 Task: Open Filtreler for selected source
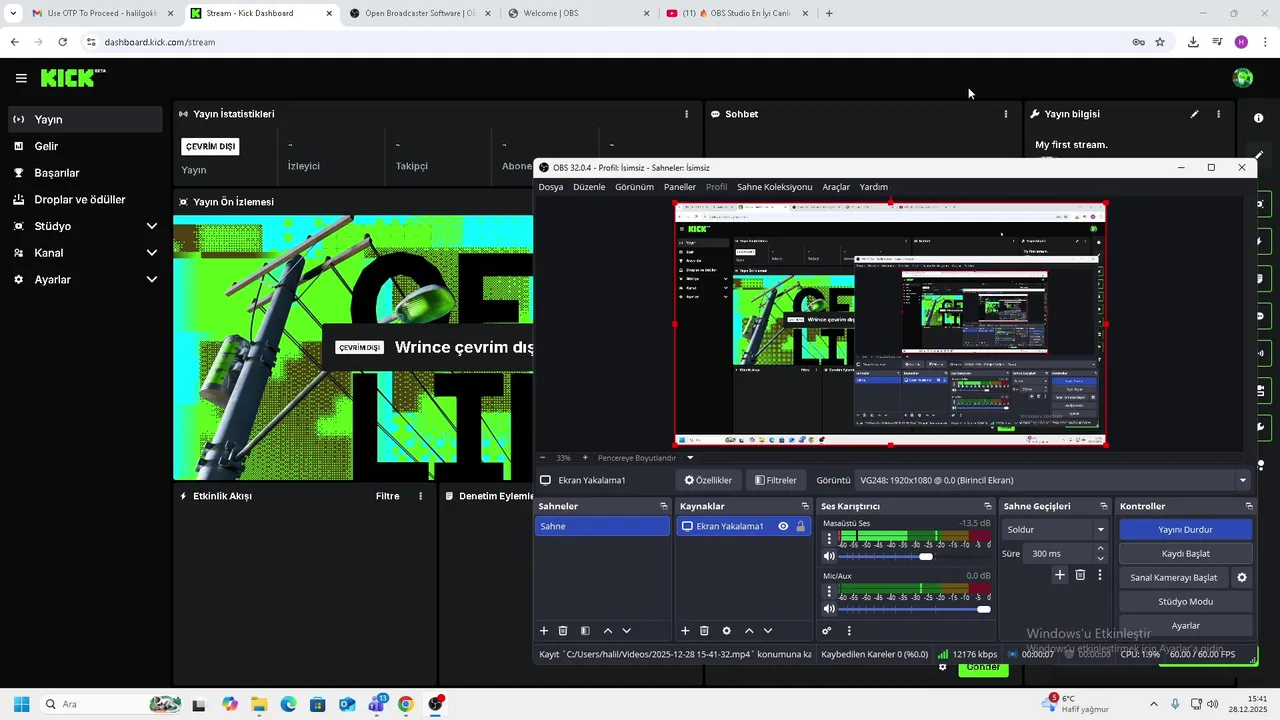pos(776,480)
